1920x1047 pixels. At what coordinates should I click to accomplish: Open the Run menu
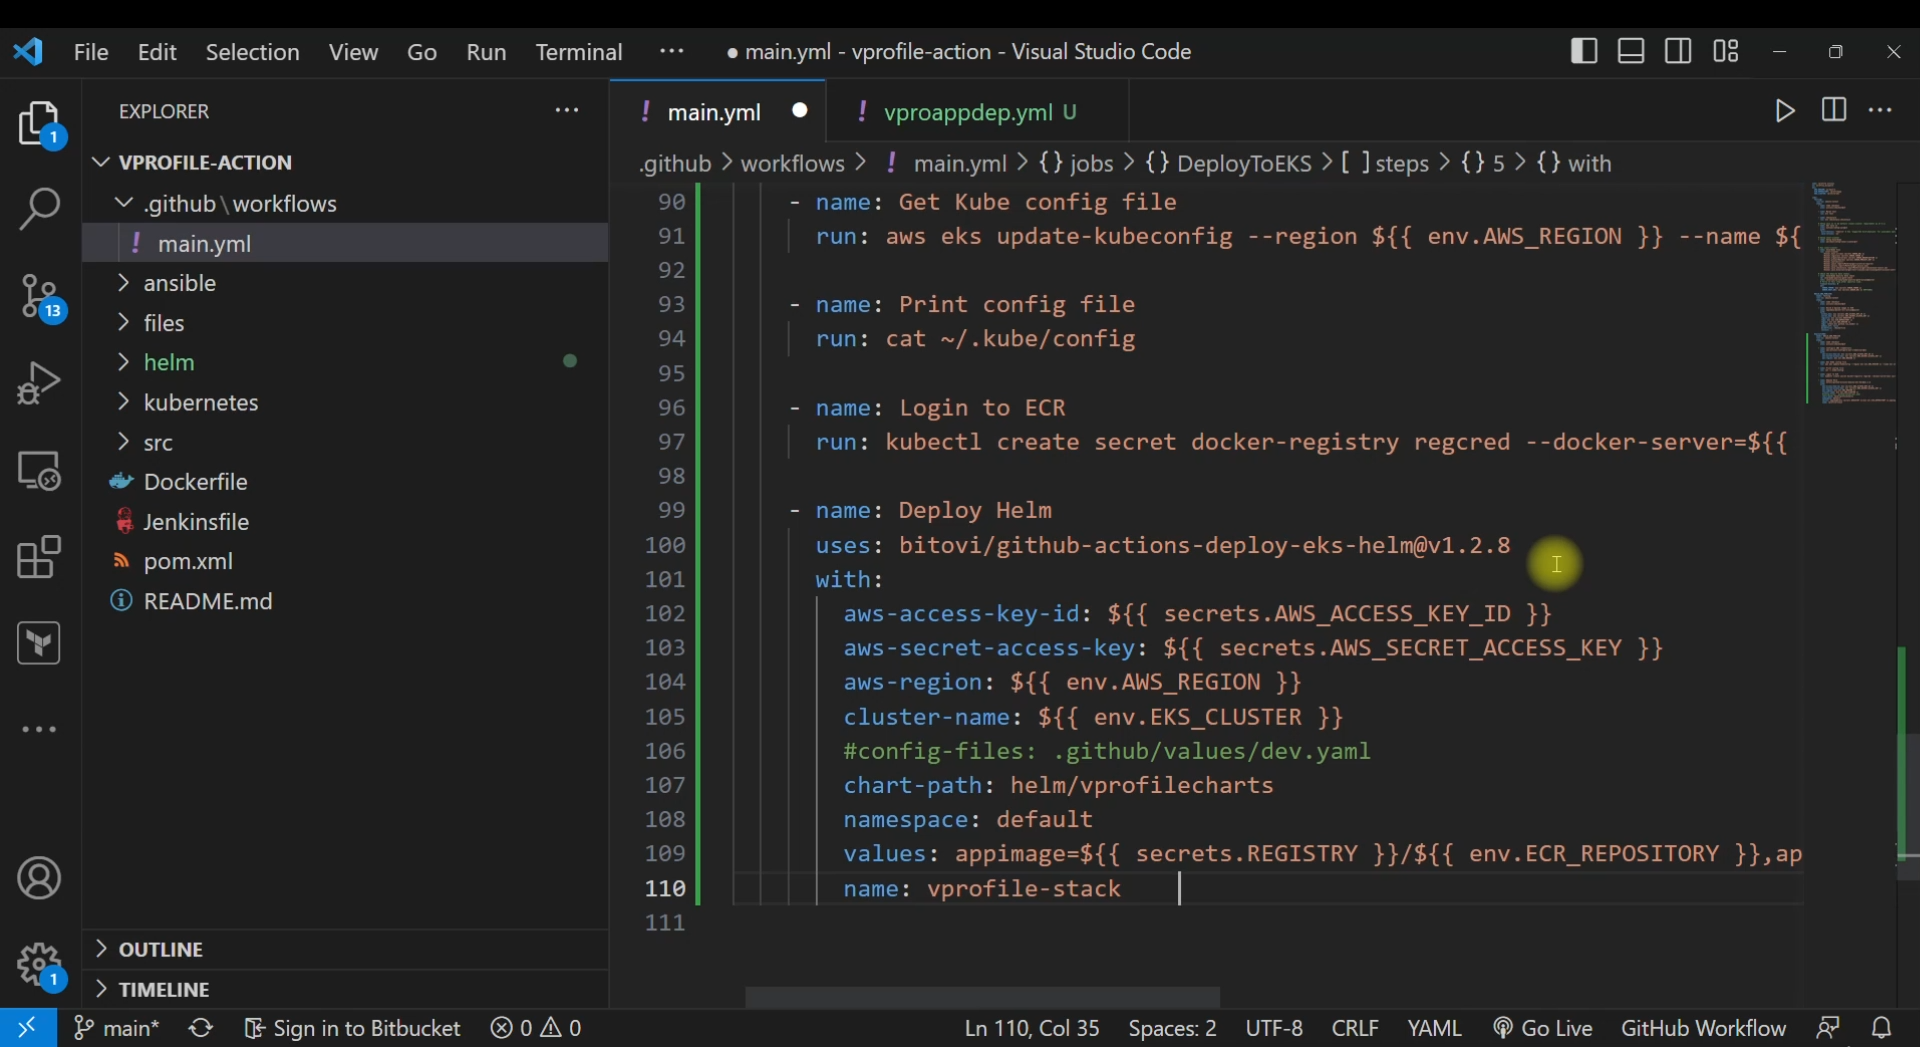(486, 52)
